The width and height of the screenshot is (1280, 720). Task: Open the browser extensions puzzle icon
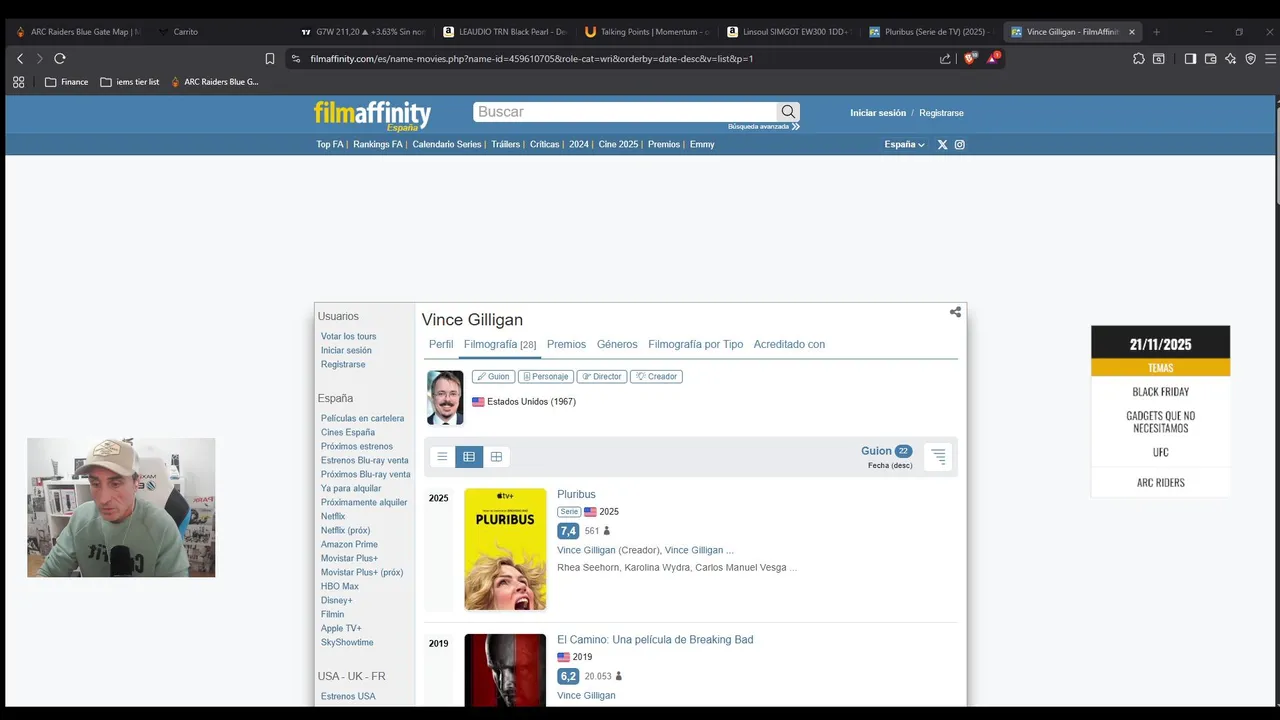tap(1139, 59)
